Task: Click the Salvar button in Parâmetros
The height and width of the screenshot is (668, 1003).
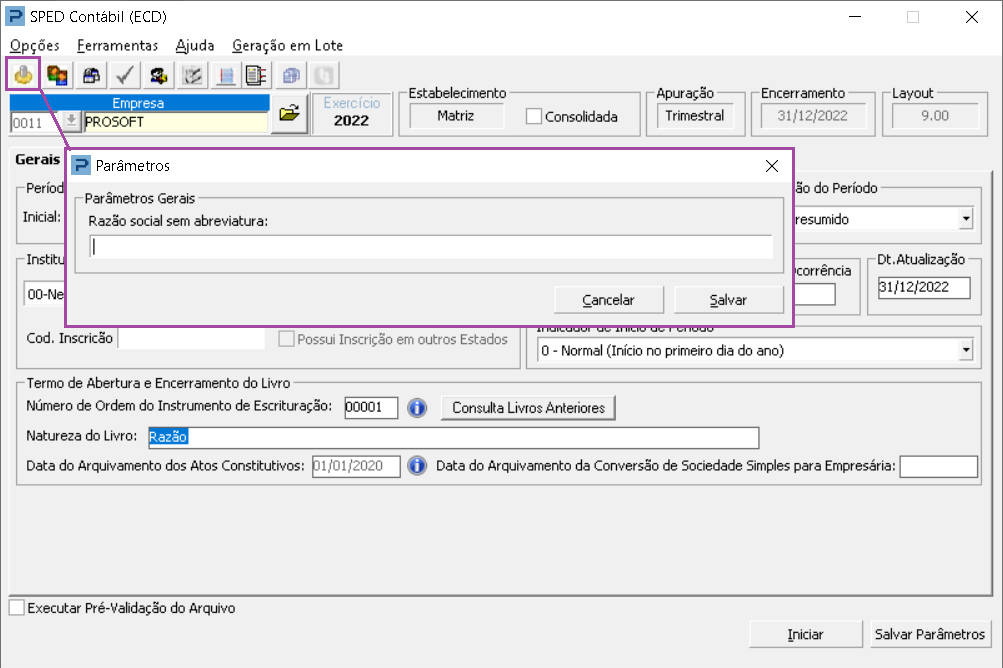Action: click(728, 299)
